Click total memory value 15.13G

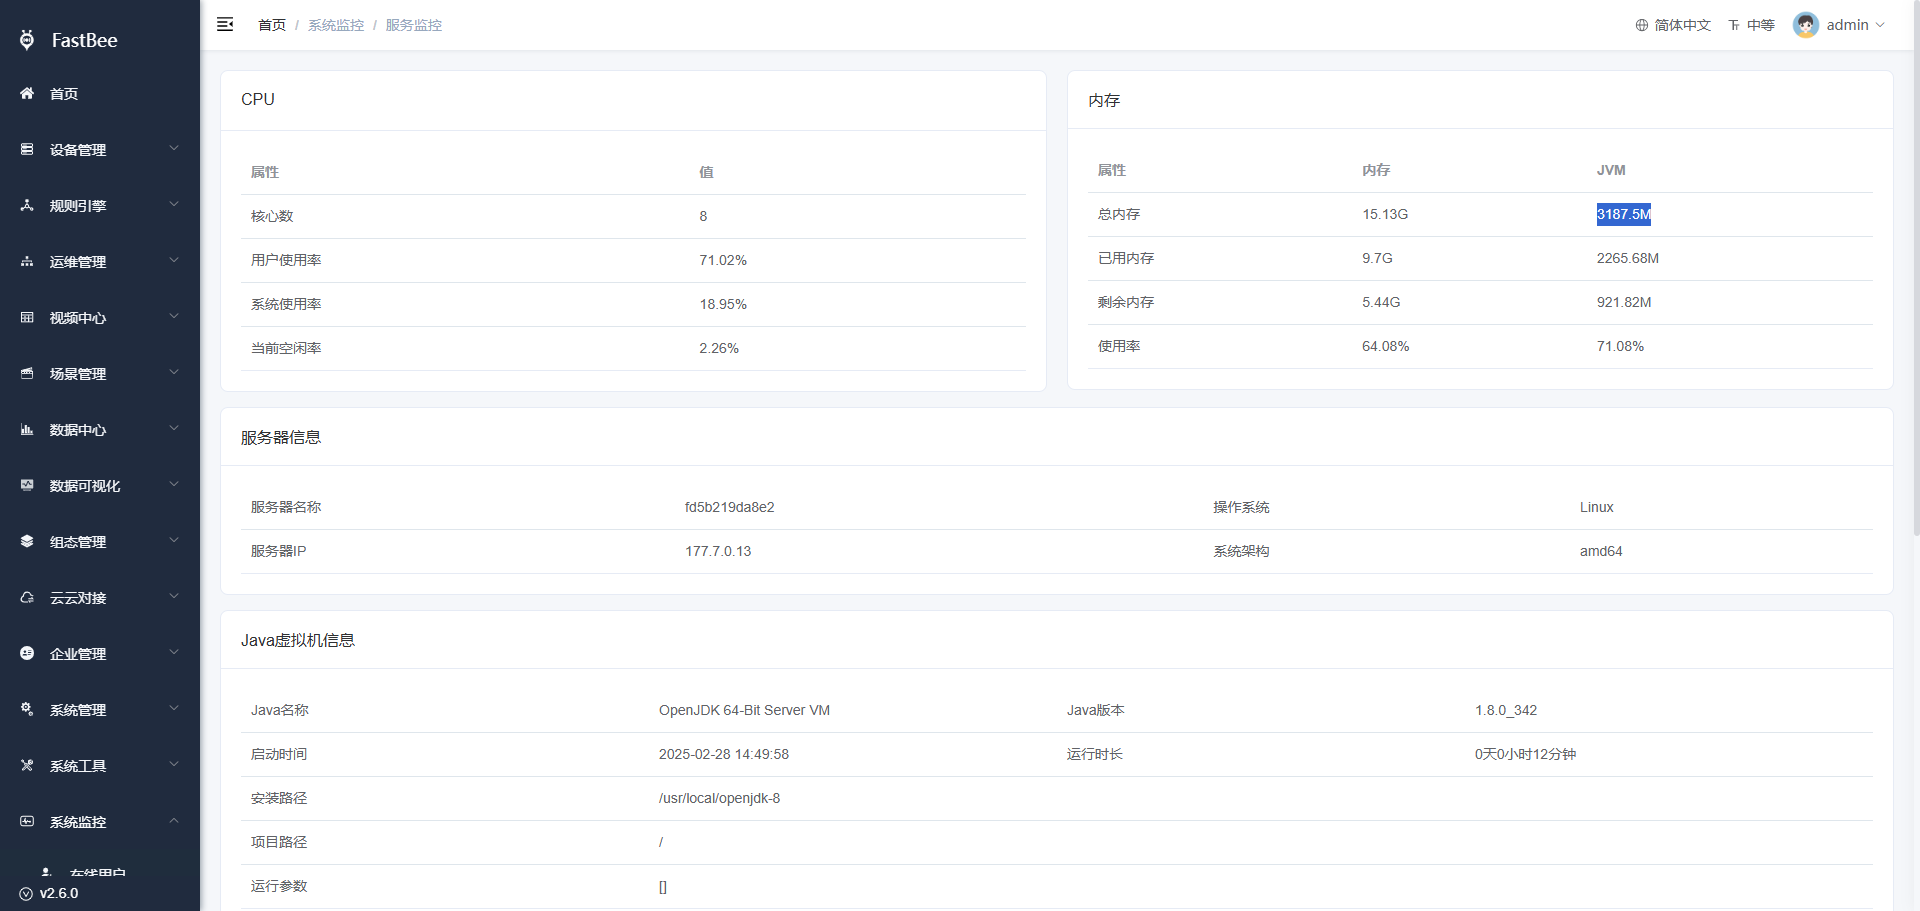pos(1385,214)
